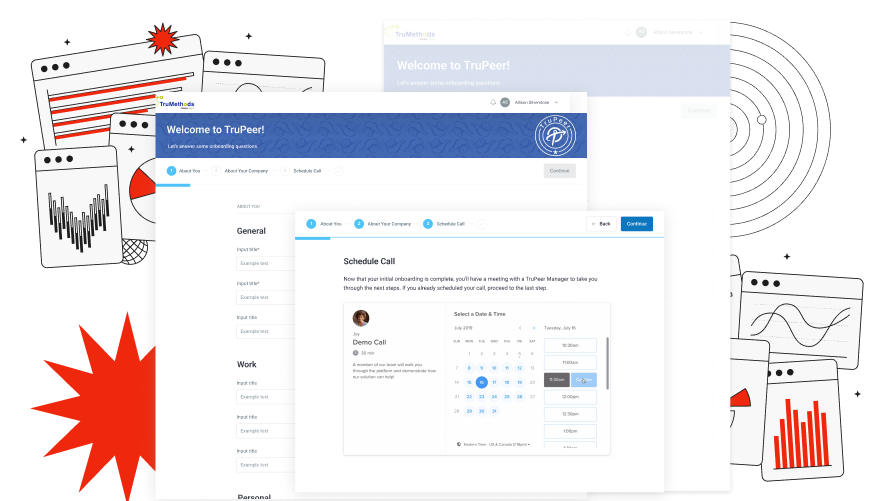888x501 pixels.
Task: Choose the 12:30pm time slot
Action: (570, 414)
